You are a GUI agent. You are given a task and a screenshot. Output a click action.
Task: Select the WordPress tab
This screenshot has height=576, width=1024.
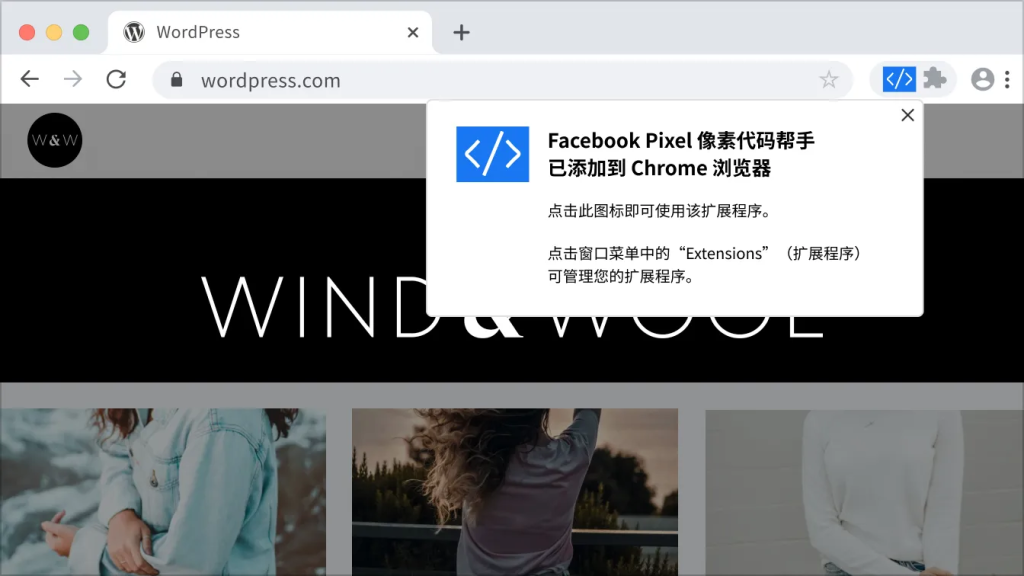click(x=270, y=33)
